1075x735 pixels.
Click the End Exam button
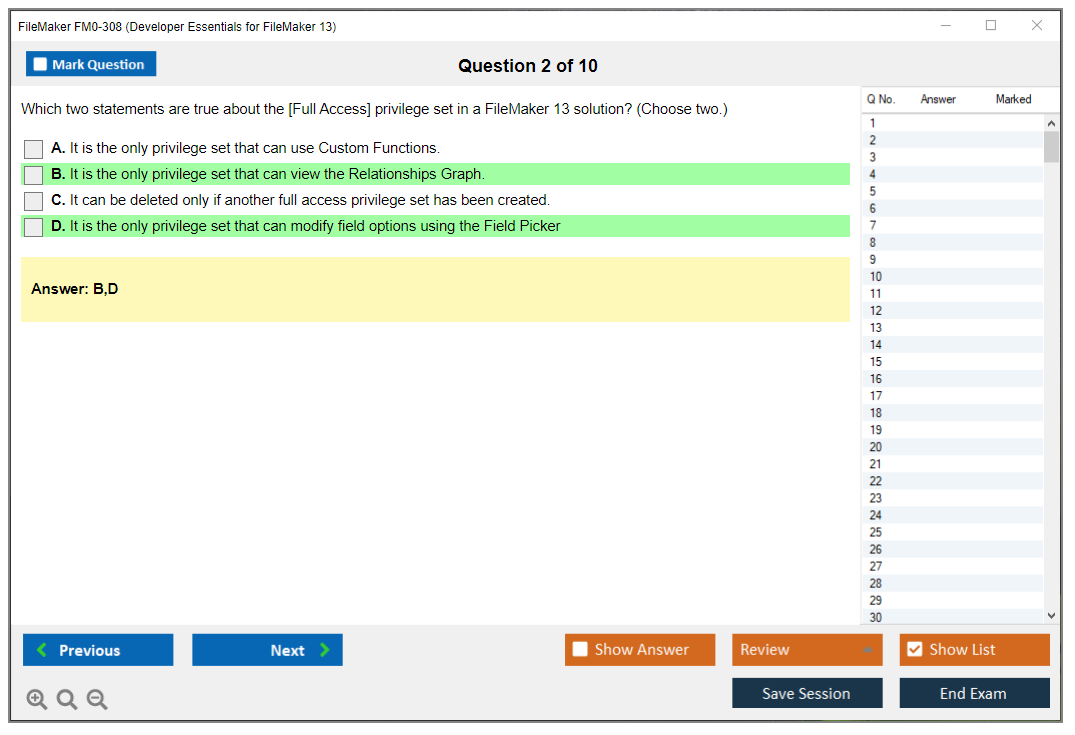pyautogui.click(x=973, y=693)
